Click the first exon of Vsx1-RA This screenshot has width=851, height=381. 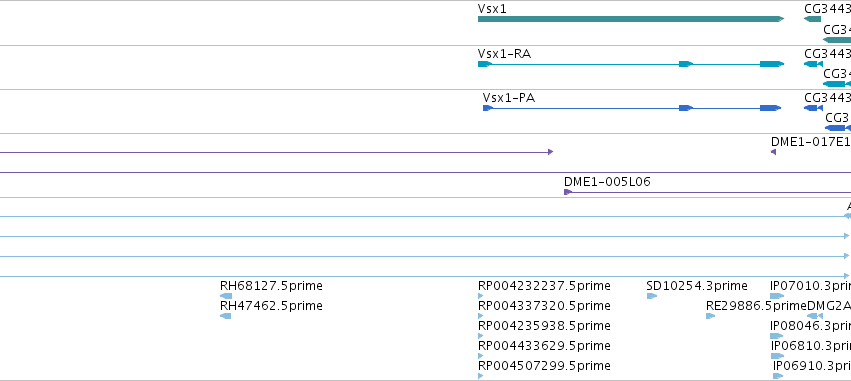coord(485,64)
